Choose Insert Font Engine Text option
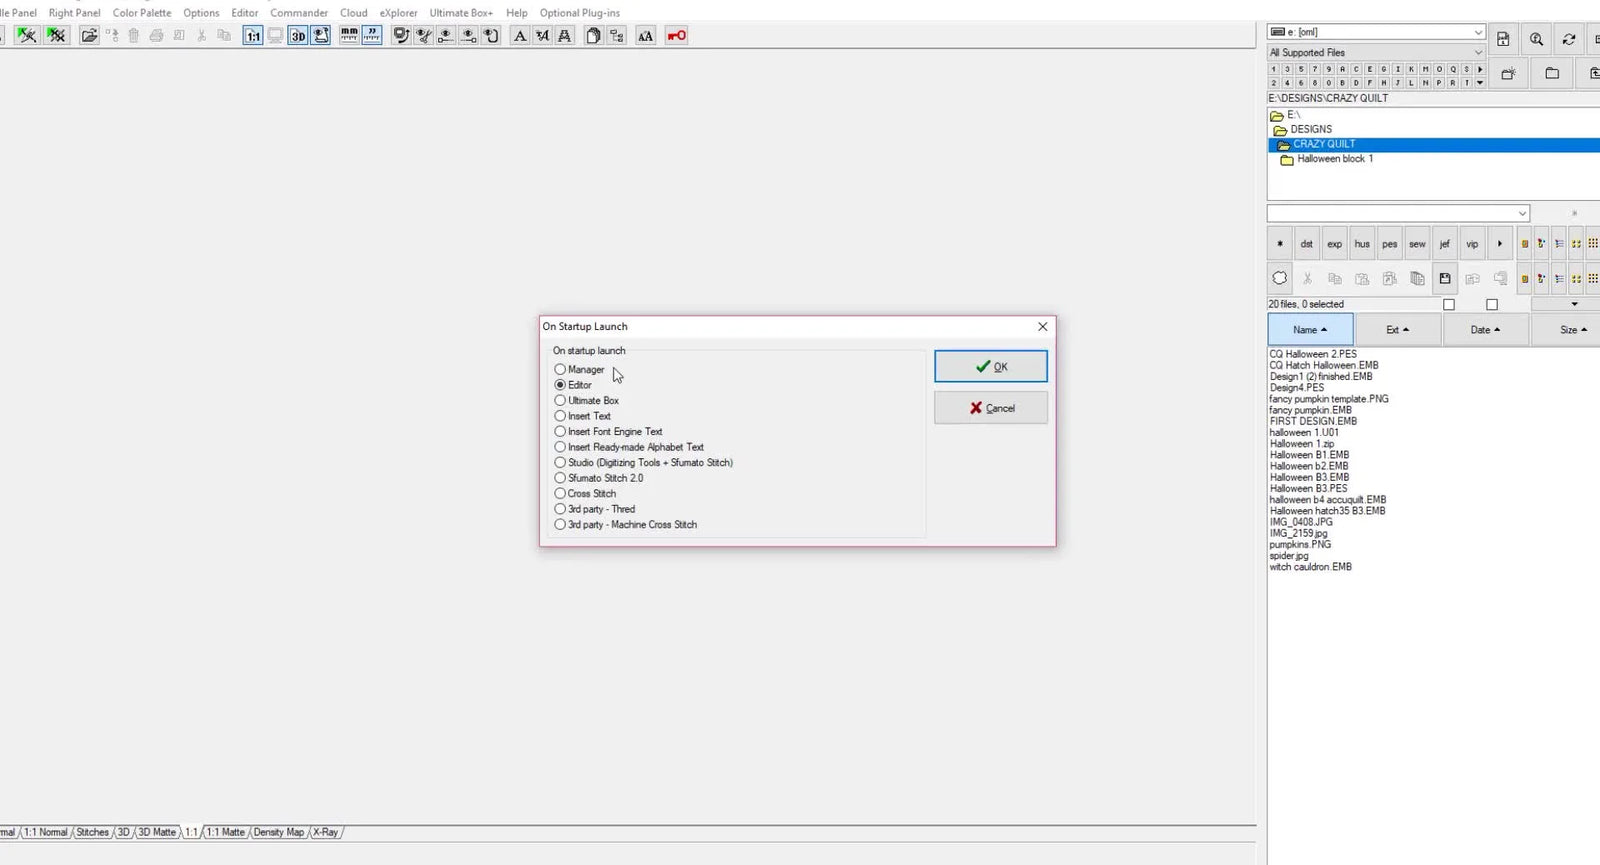The image size is (1600, 865). coord(608,432)
